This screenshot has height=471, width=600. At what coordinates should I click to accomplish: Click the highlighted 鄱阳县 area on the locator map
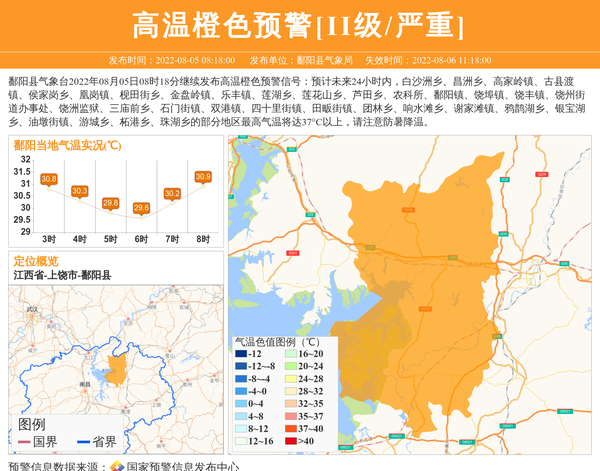click(117, 368)
